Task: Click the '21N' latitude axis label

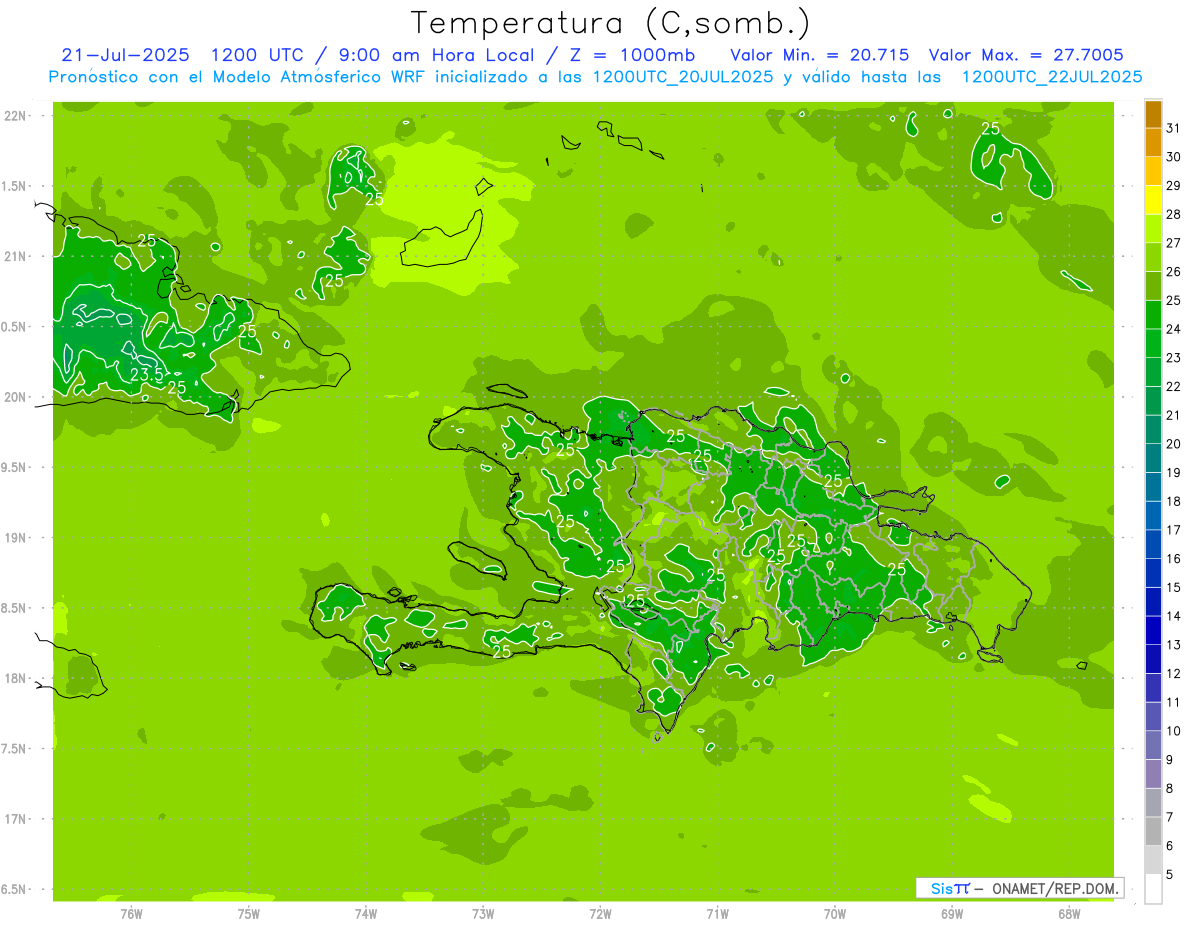Action: point(17,256)
